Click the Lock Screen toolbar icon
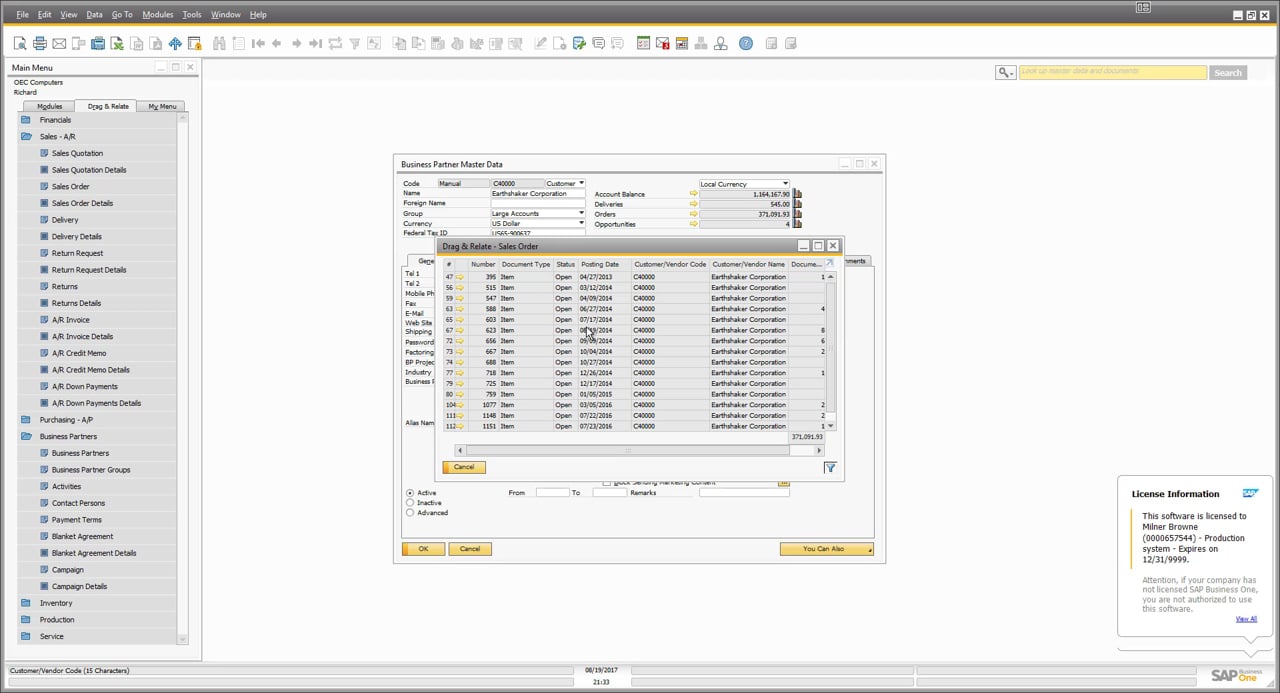The image size is (1280, 693). click(194, 43)
